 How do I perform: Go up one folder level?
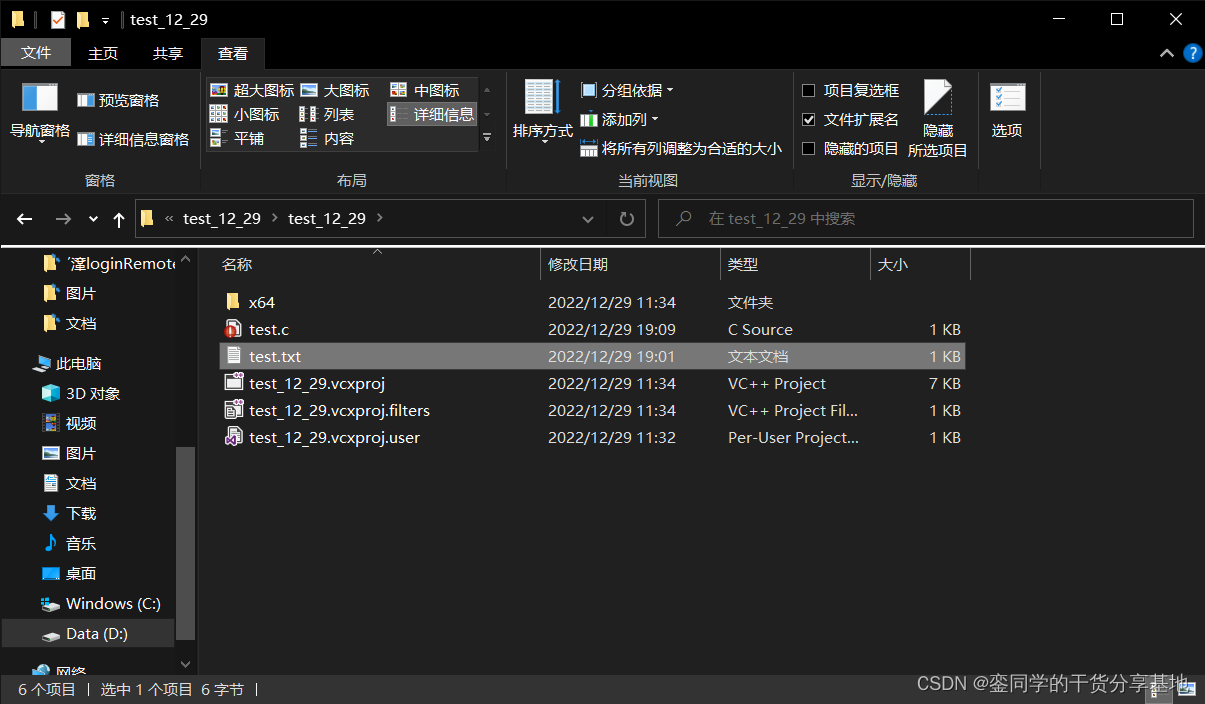click(x=119, y=219)
